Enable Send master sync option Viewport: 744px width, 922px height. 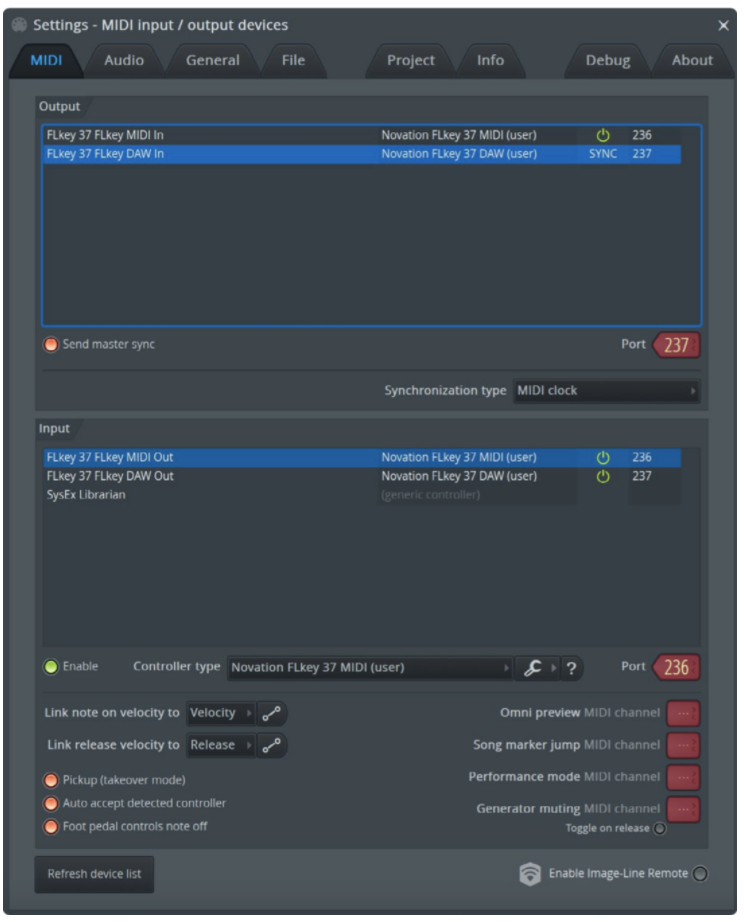51,345
